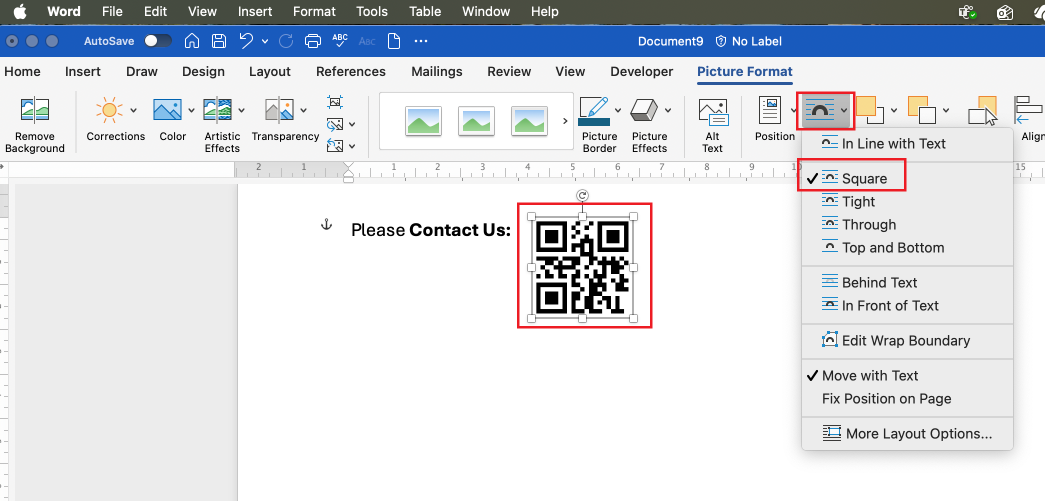1045x501 pixels.
Task: Click the Align objects icon
Action: (x=1028, y=110)
